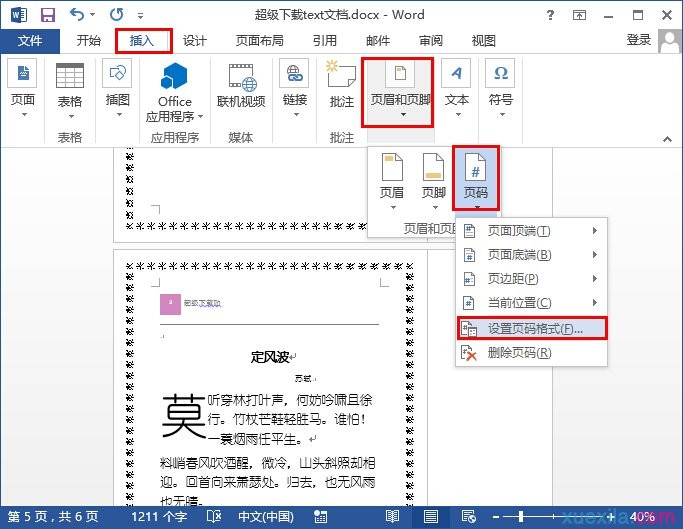Open the Help question mark
Viewport: 683px width, 529px height.
tap(550, 16)
